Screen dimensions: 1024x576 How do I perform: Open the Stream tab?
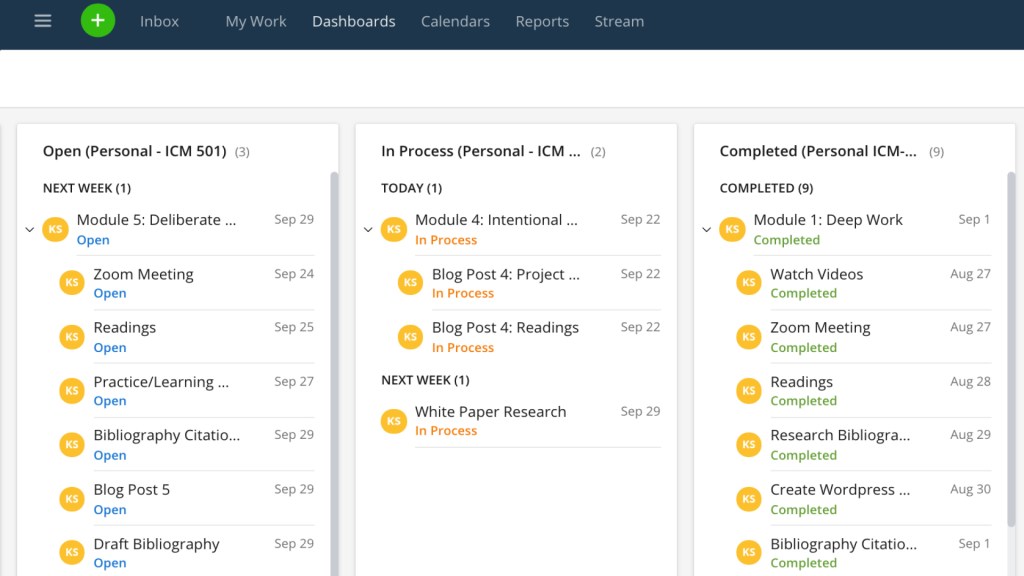(x=619, y=21)
